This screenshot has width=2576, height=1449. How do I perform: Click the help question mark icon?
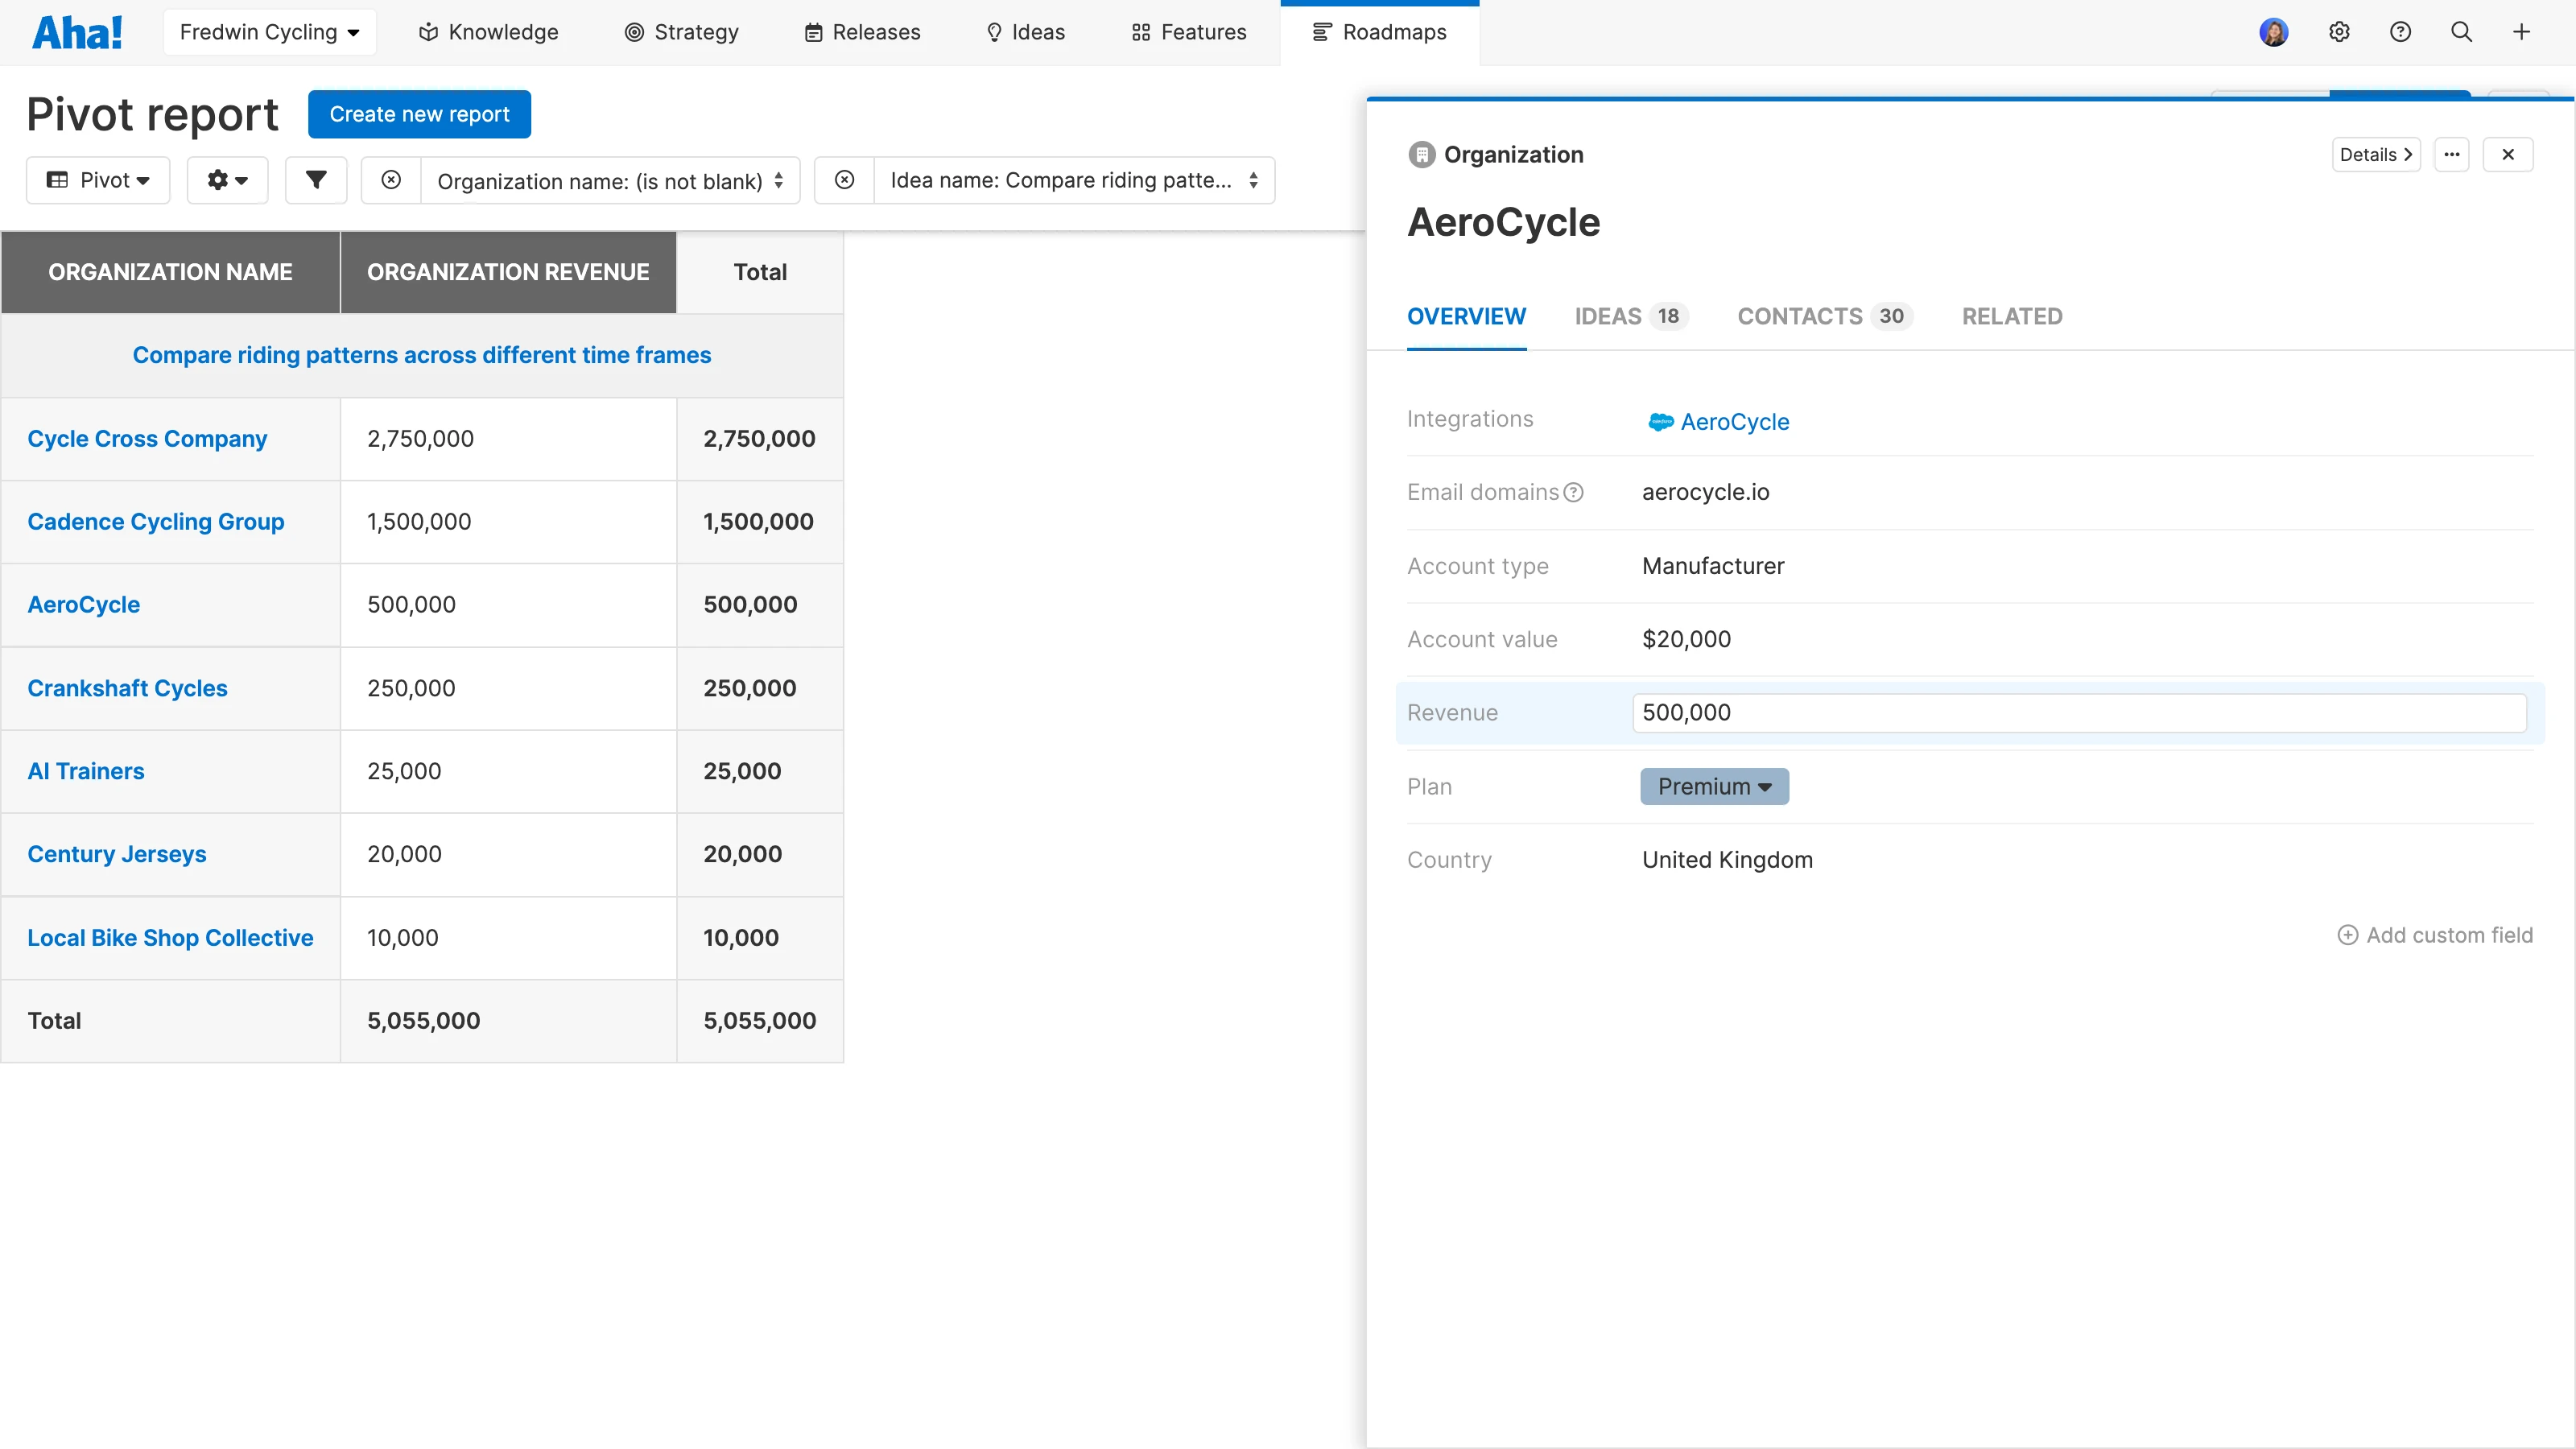click(2400, 32)
